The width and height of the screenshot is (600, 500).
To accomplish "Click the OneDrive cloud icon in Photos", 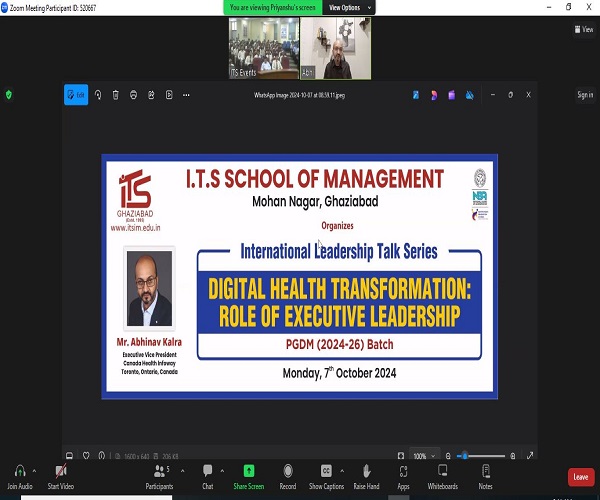I will [x=470, y=95].
